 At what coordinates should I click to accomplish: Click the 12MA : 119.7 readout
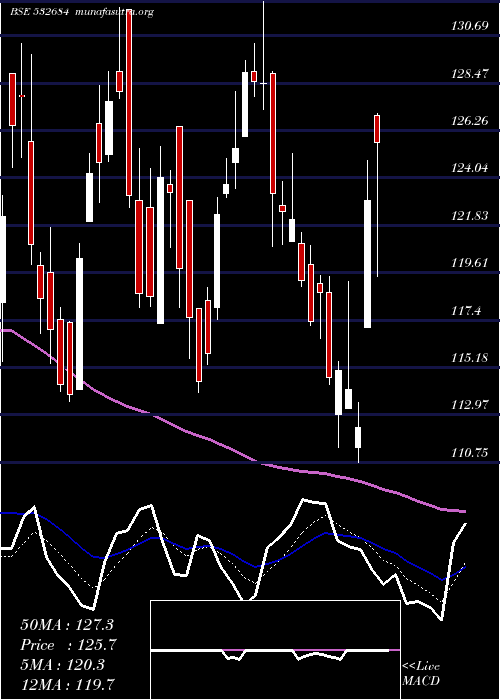coord(67,684)
